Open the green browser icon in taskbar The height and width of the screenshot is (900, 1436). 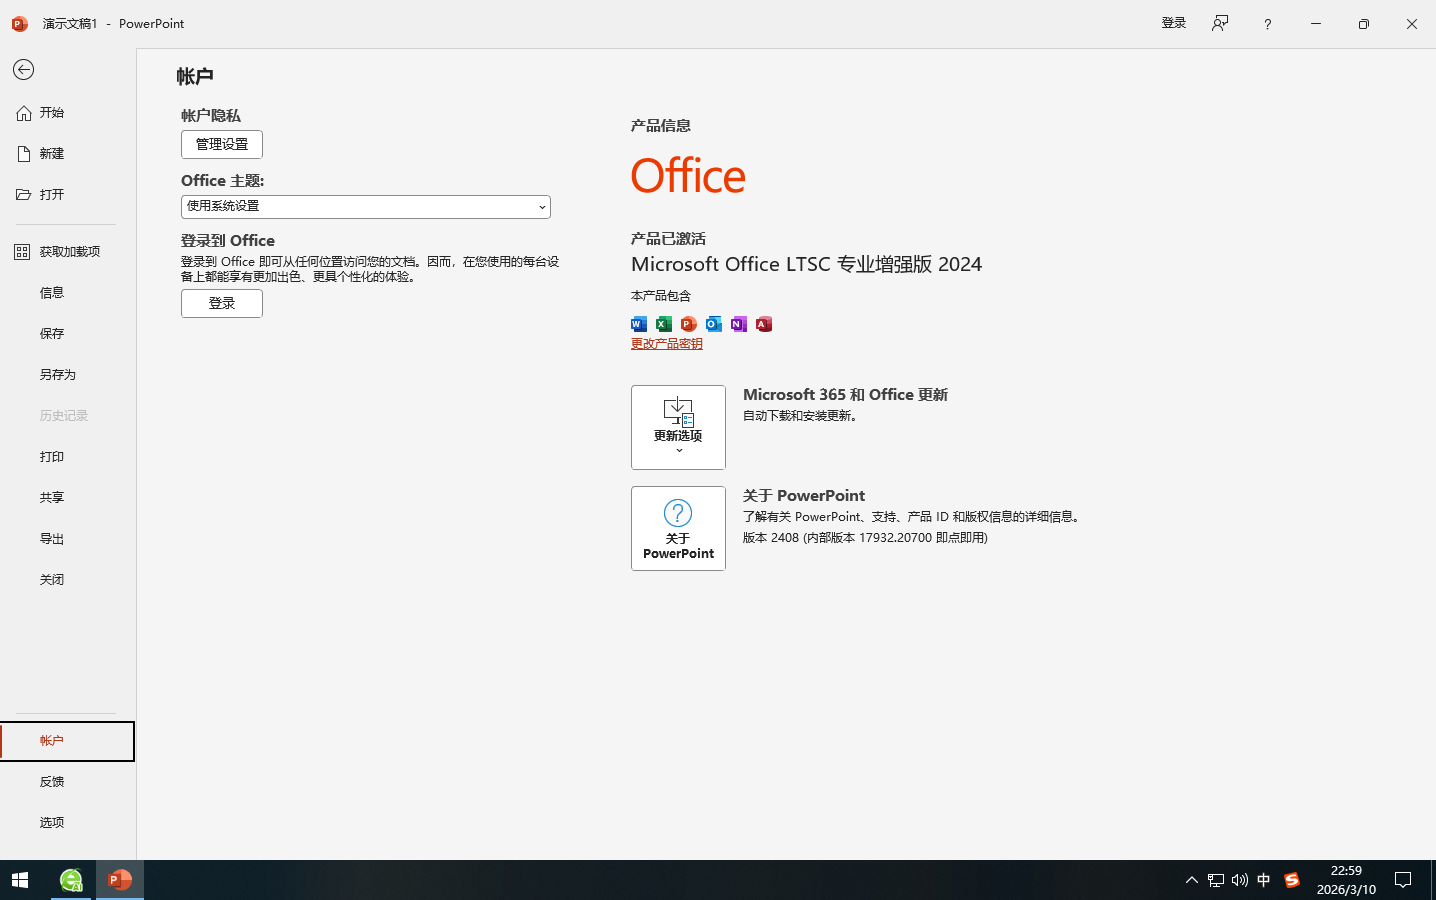[x=71, y=880]
